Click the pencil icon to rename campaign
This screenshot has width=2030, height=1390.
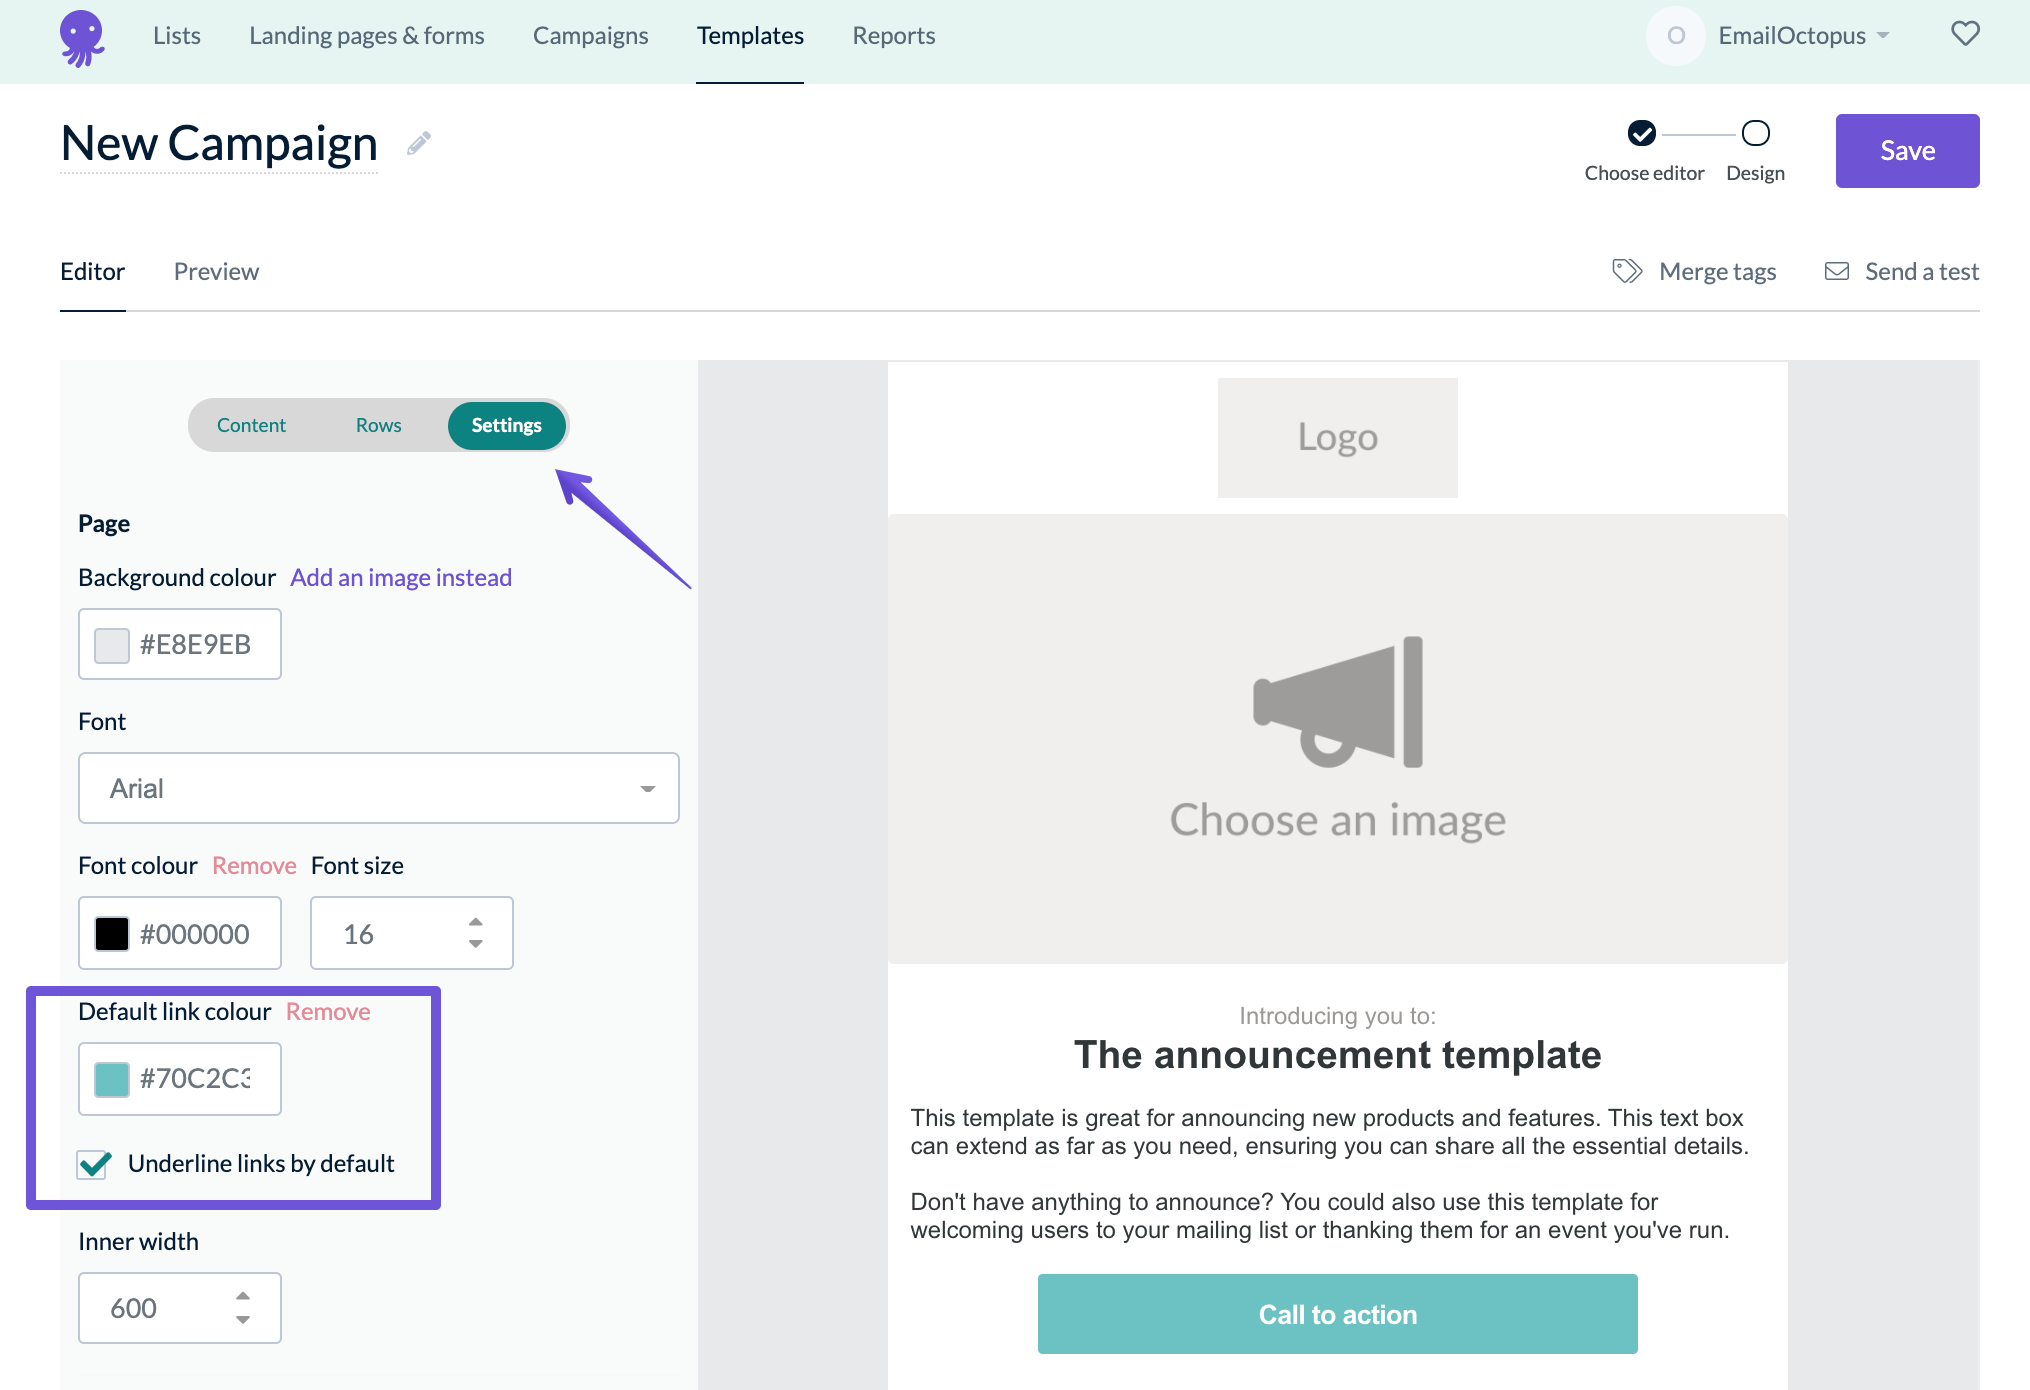click(419, 142)
